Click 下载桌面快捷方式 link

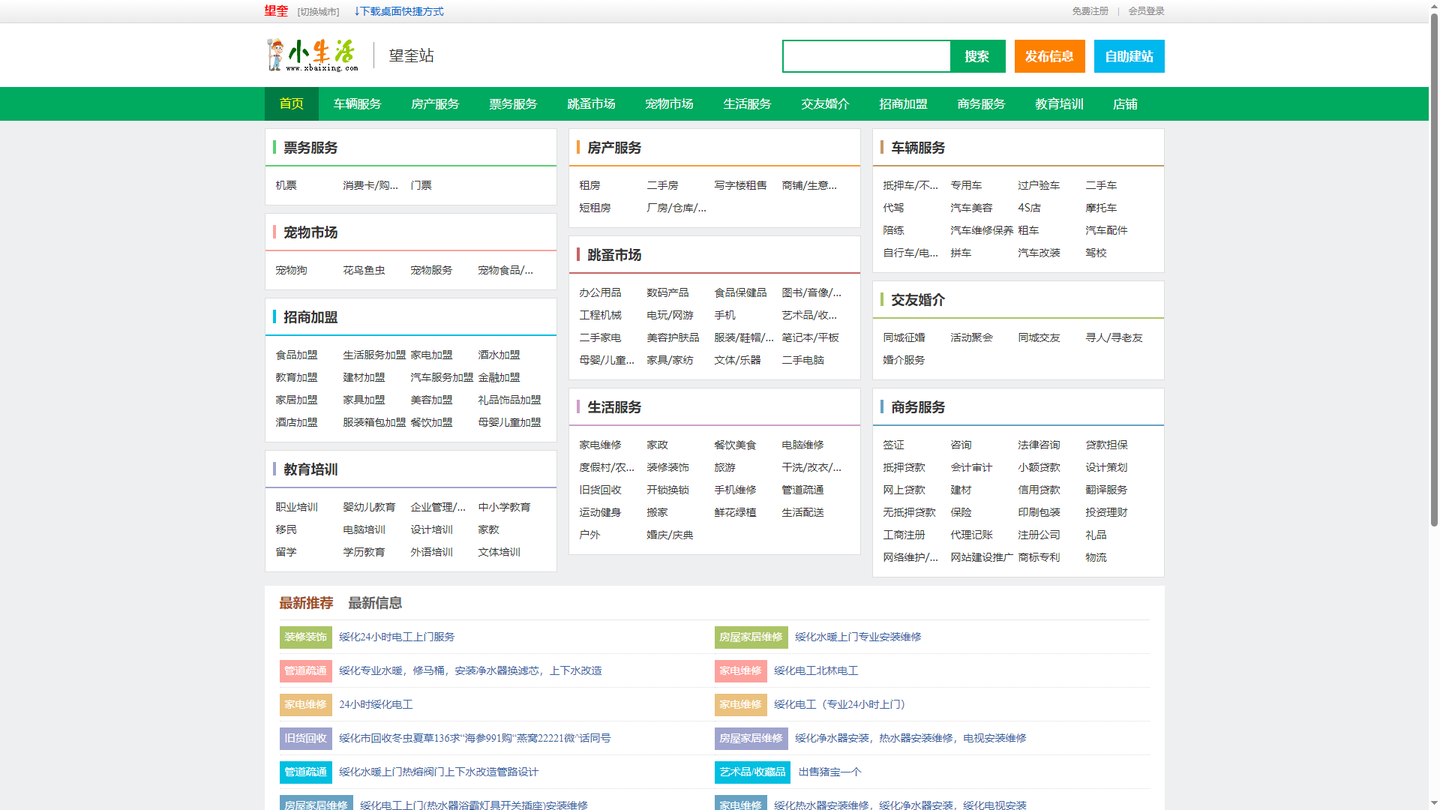pyautogui.click(x=398, y=12)
